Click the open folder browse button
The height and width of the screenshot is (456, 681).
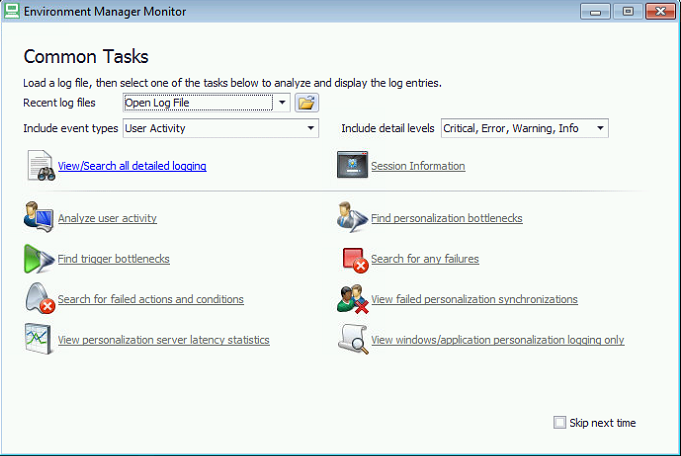[x=307, y=103]
